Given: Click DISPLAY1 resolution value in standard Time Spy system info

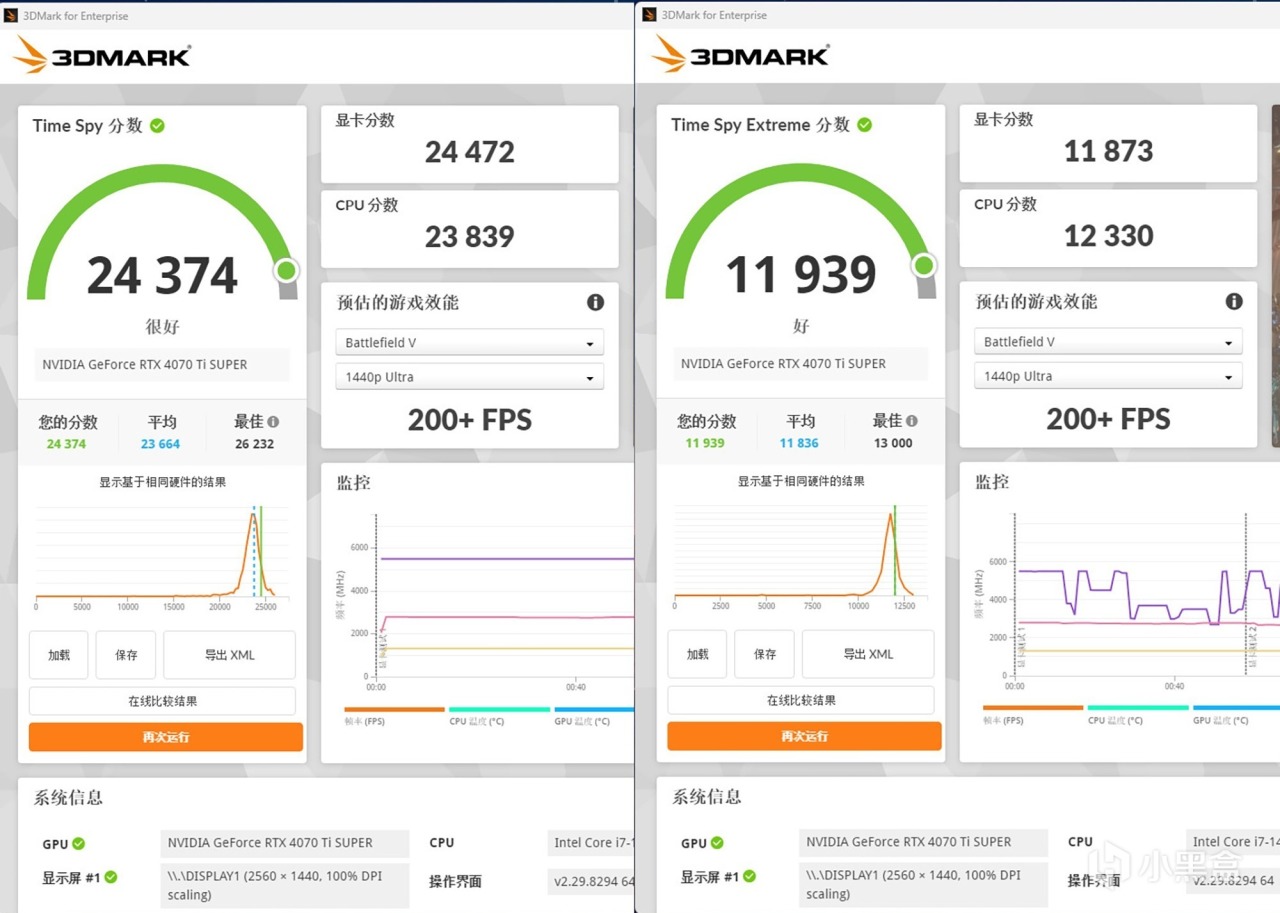Looking at the screenshot, I should [x=285, y=885].
